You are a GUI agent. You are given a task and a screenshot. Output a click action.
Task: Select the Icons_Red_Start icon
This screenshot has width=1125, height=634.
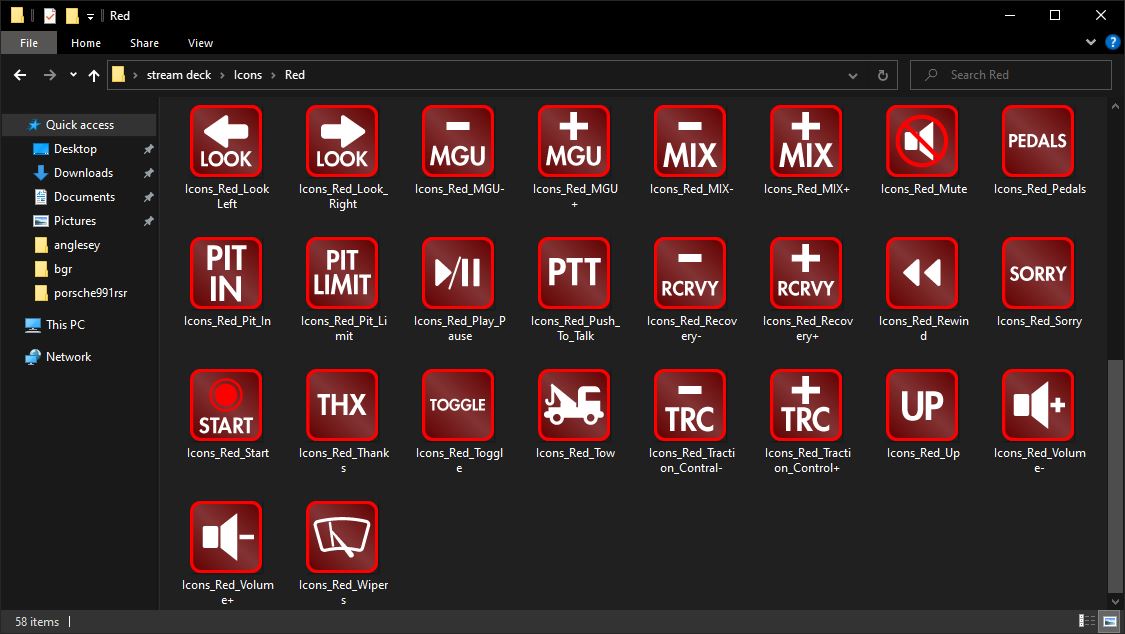click(225, 405)
